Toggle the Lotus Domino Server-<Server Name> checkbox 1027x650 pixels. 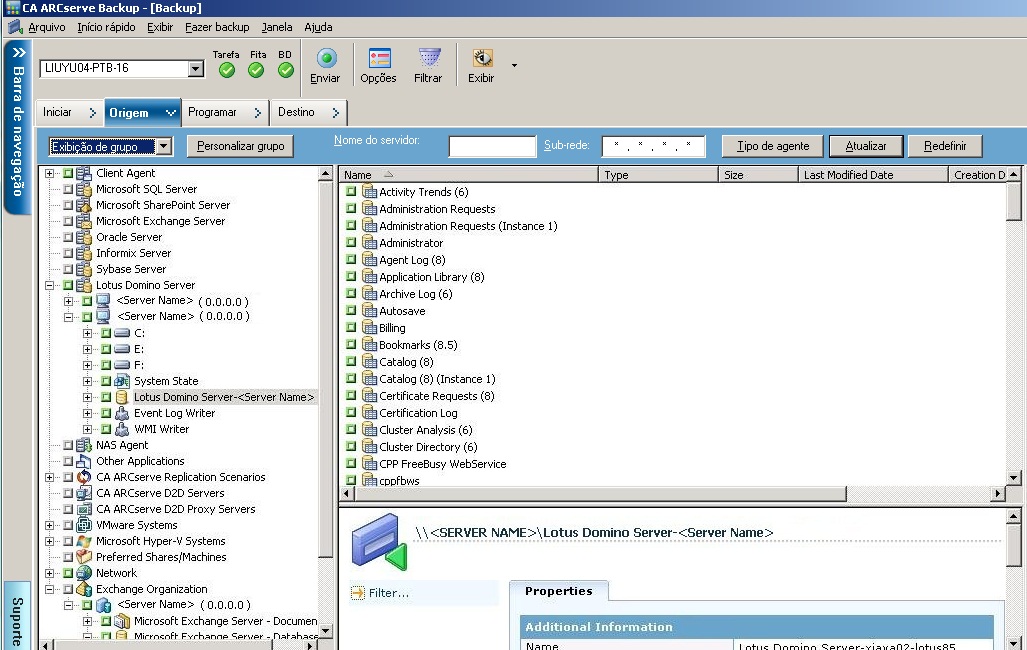click(106, 397)
